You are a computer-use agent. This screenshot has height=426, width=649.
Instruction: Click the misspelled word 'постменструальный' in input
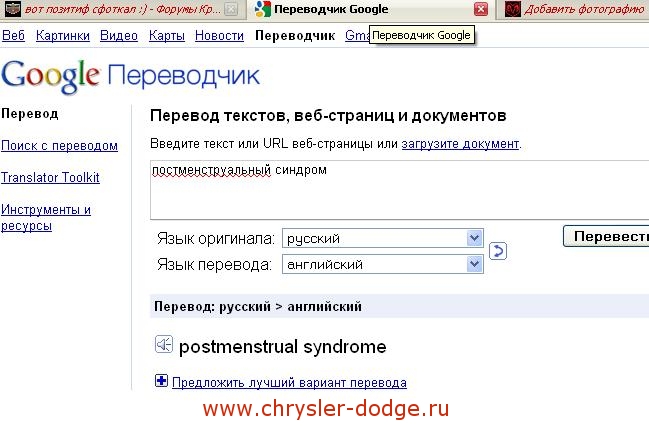click(x=212, y=170)
